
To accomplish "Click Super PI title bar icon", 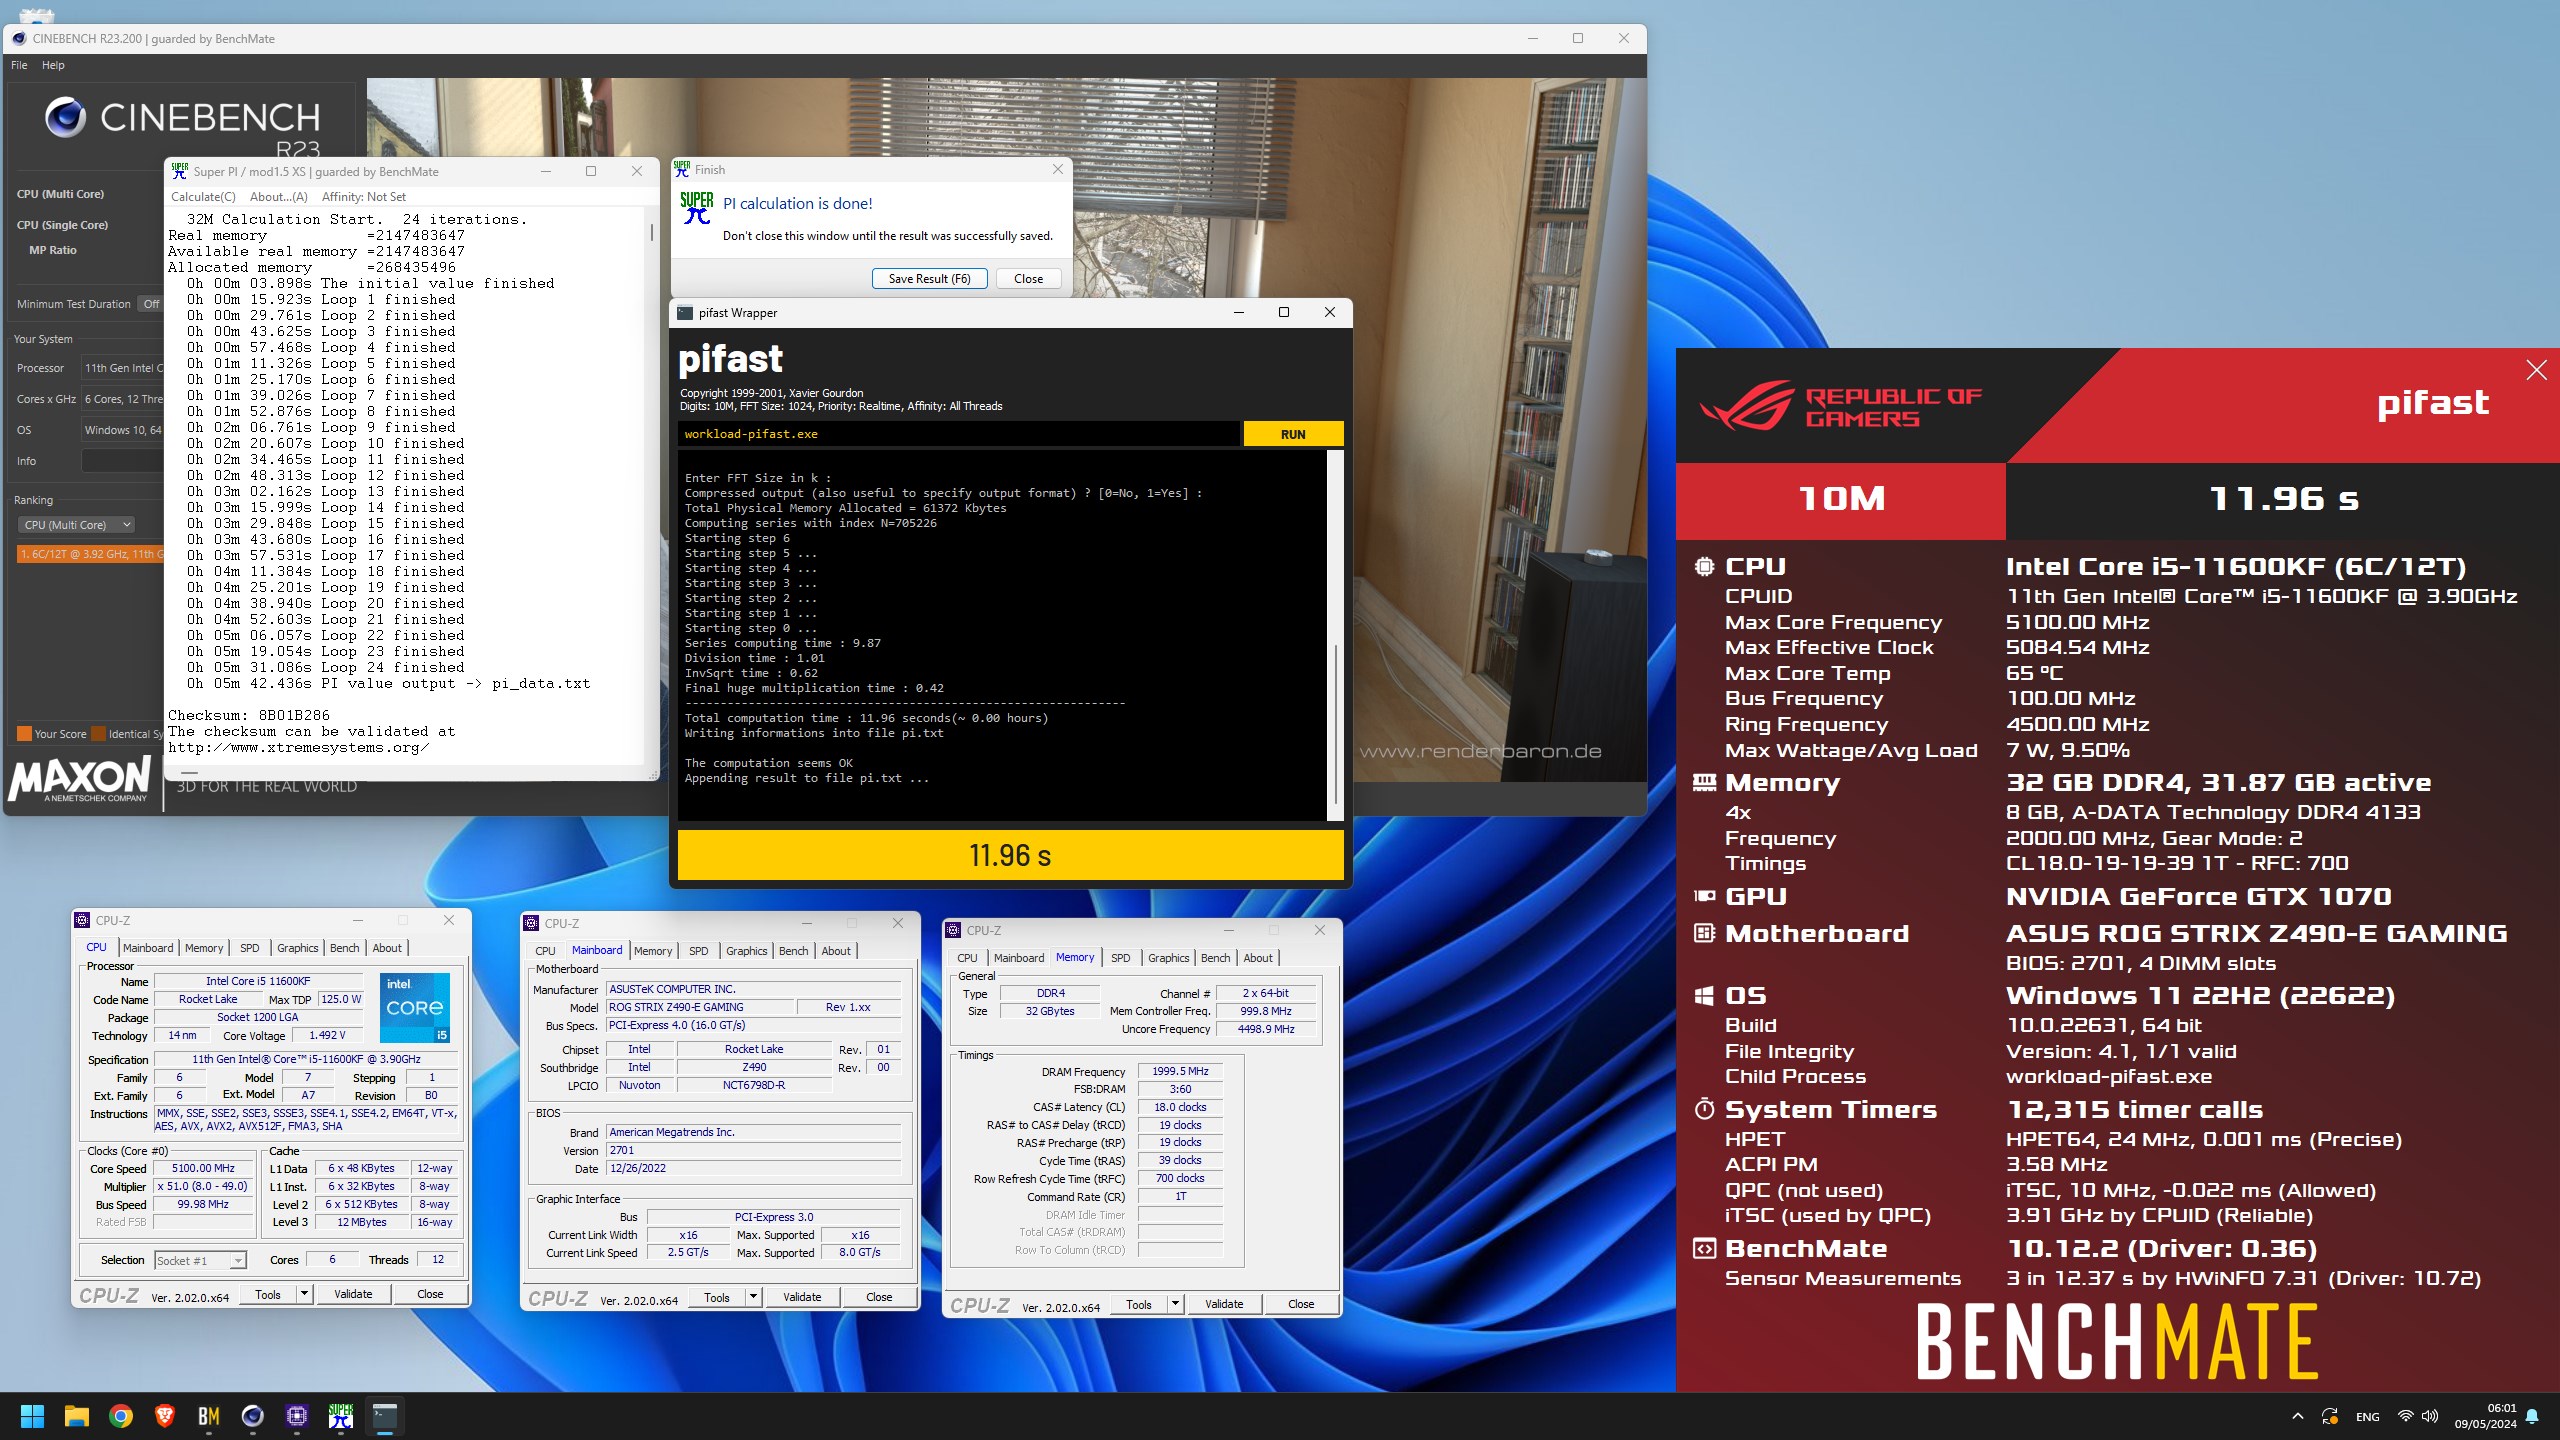I will click(179, 171).
